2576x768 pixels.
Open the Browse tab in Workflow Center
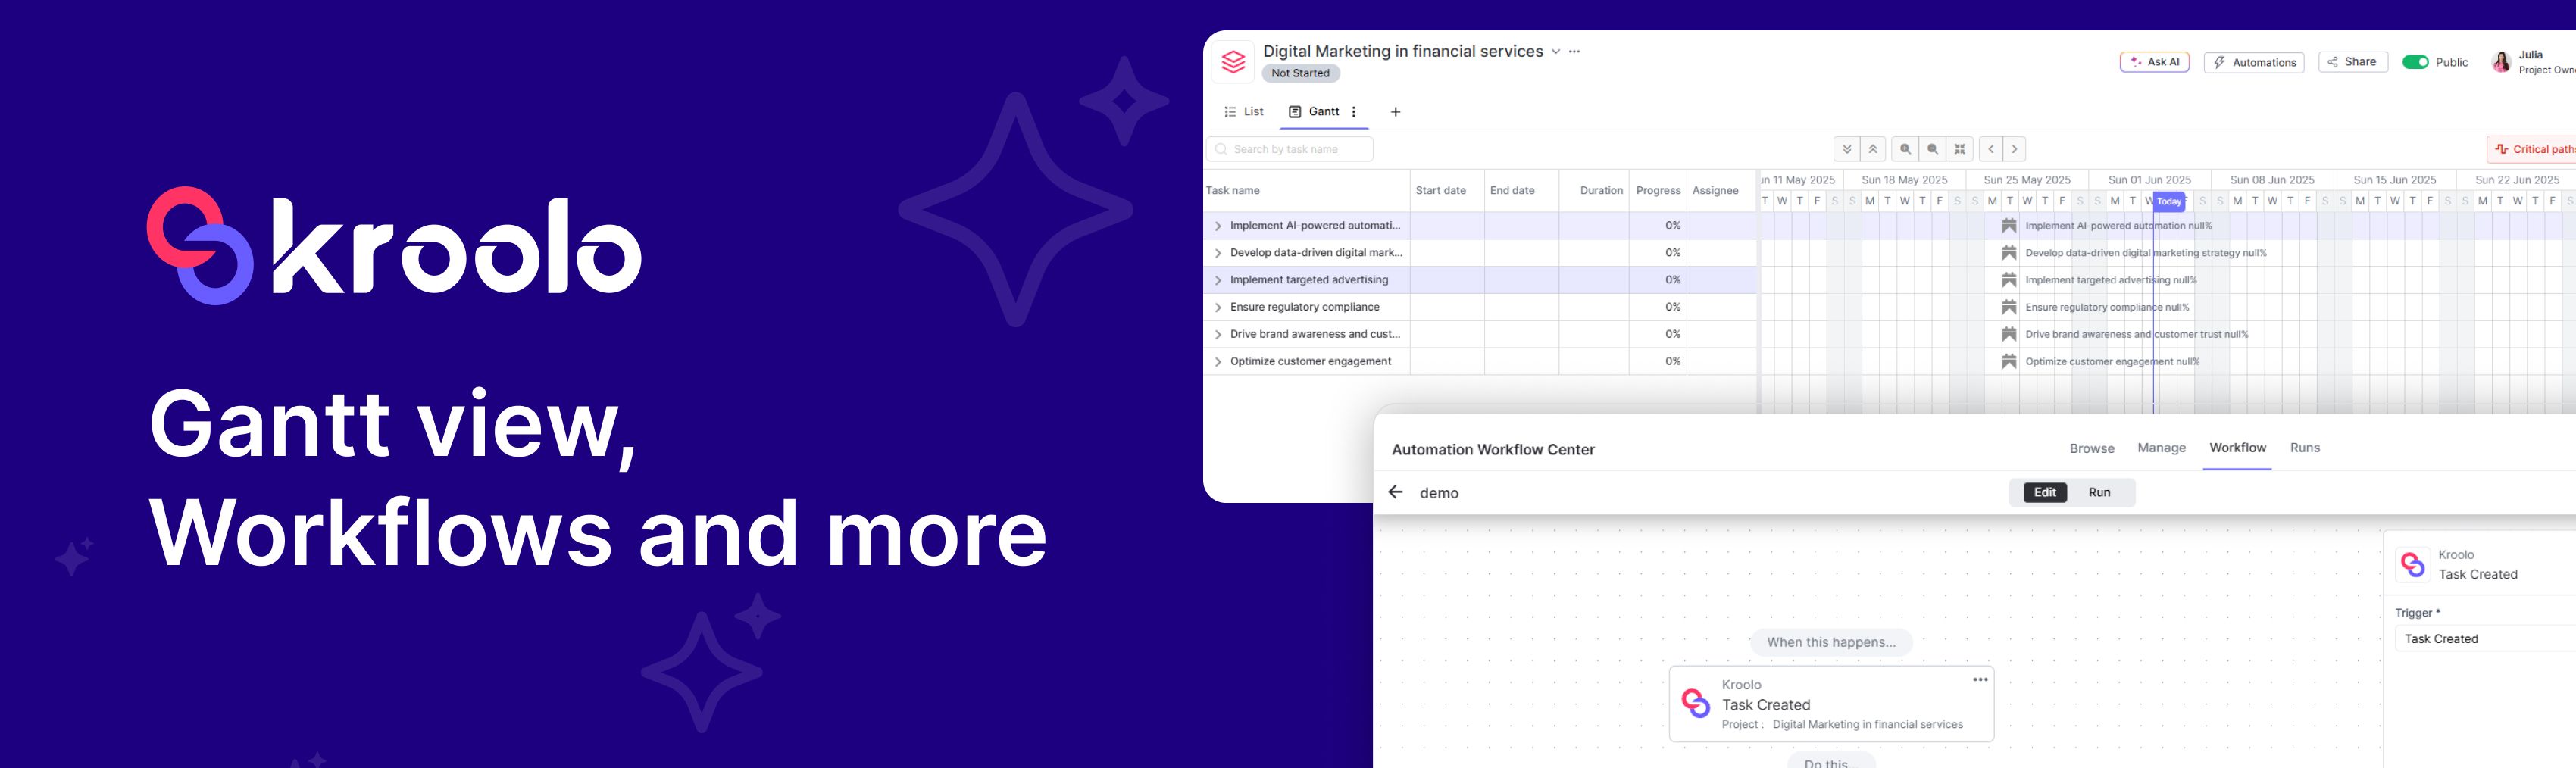pos(2091,448)
